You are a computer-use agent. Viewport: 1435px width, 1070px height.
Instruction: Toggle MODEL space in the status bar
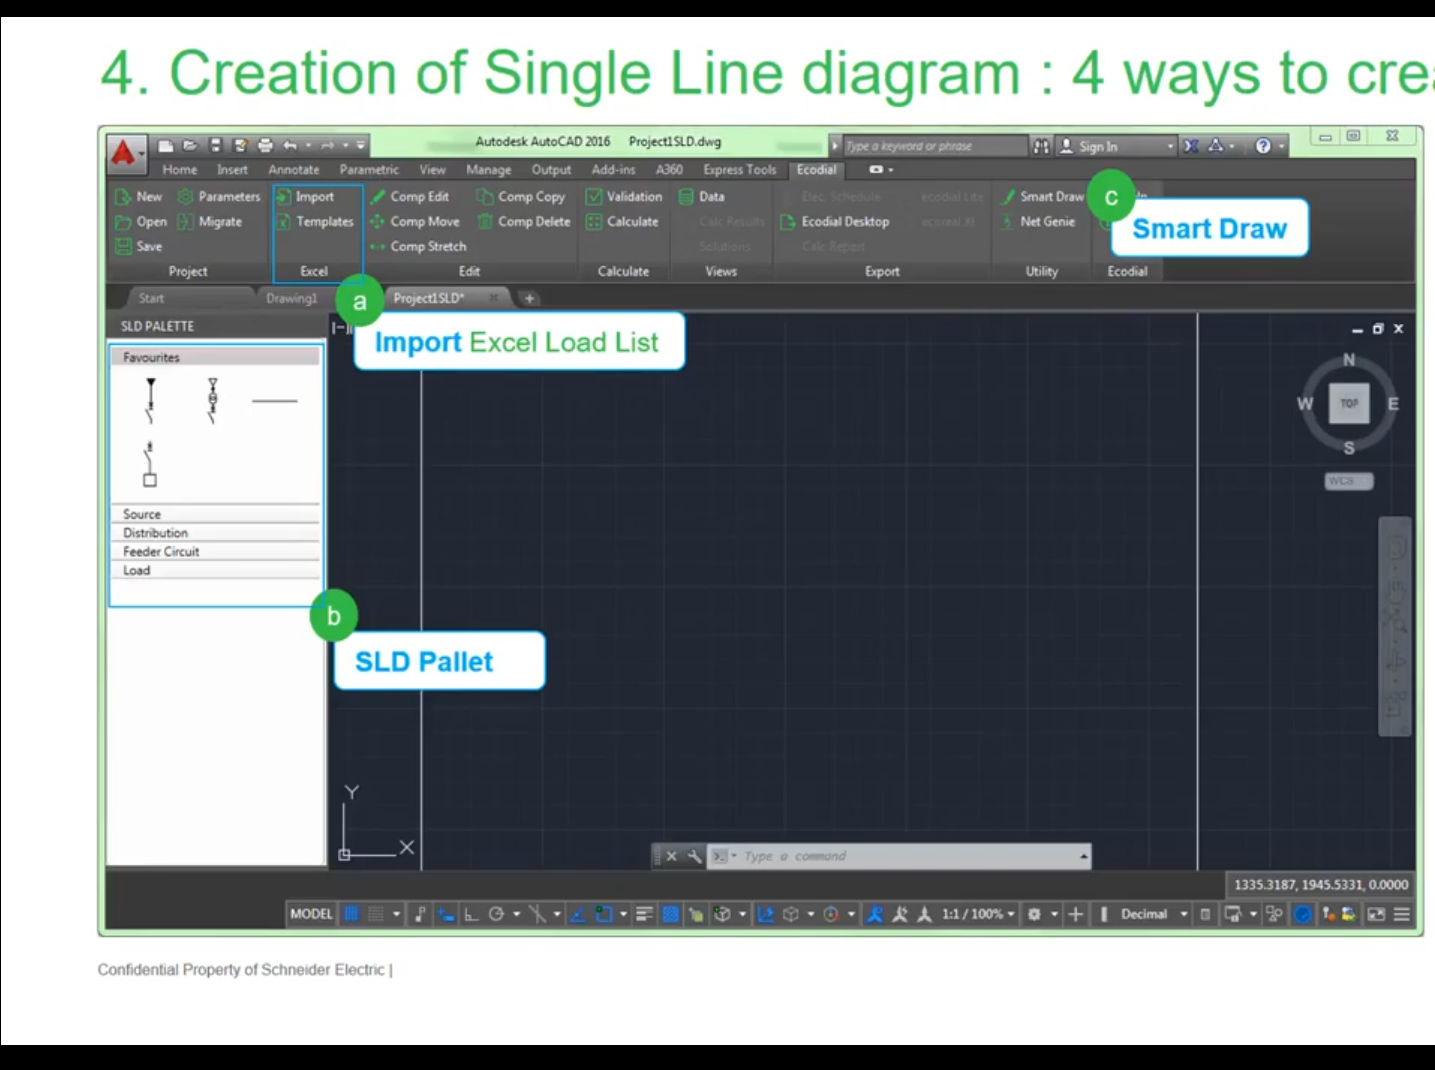(x=311, y=913)
